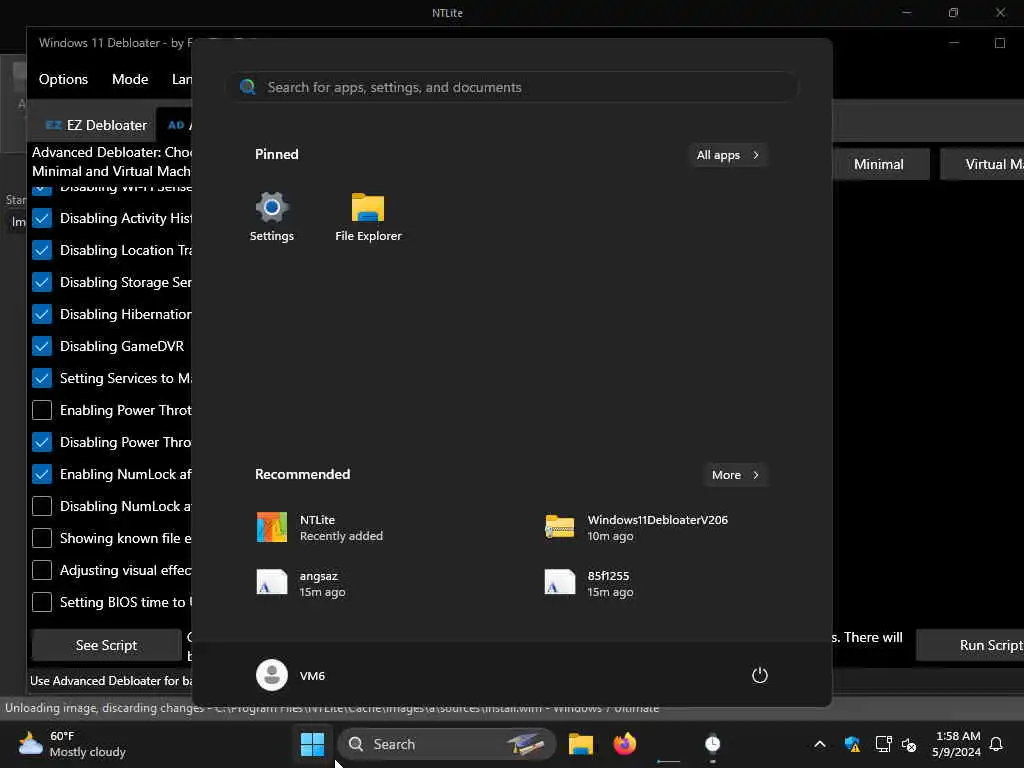Toggle Setting Services to Manual checkbox

42,378
